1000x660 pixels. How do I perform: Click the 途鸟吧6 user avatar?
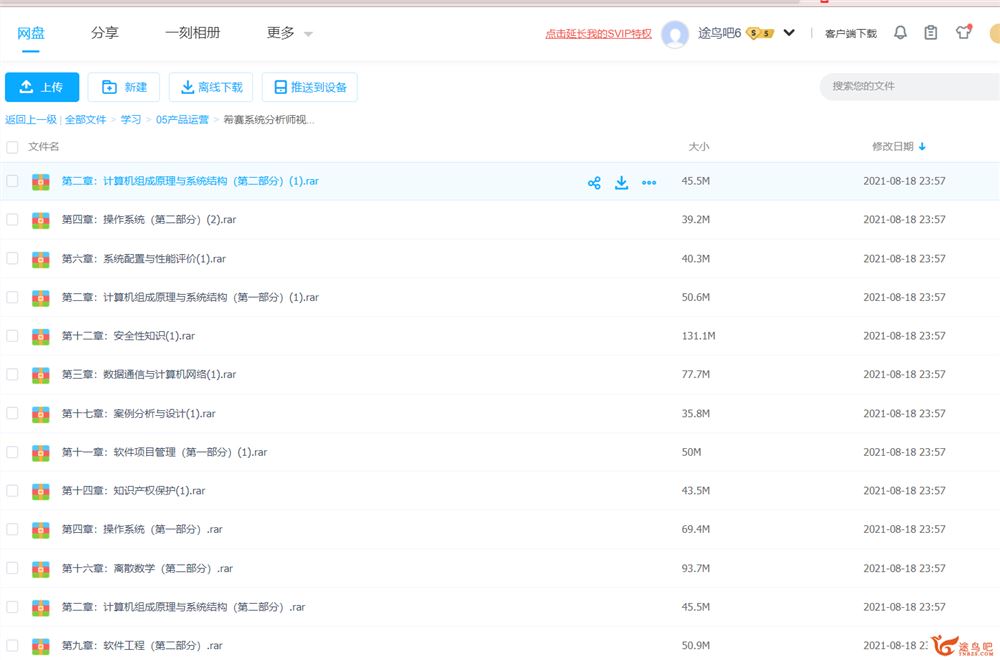point(676,34)
